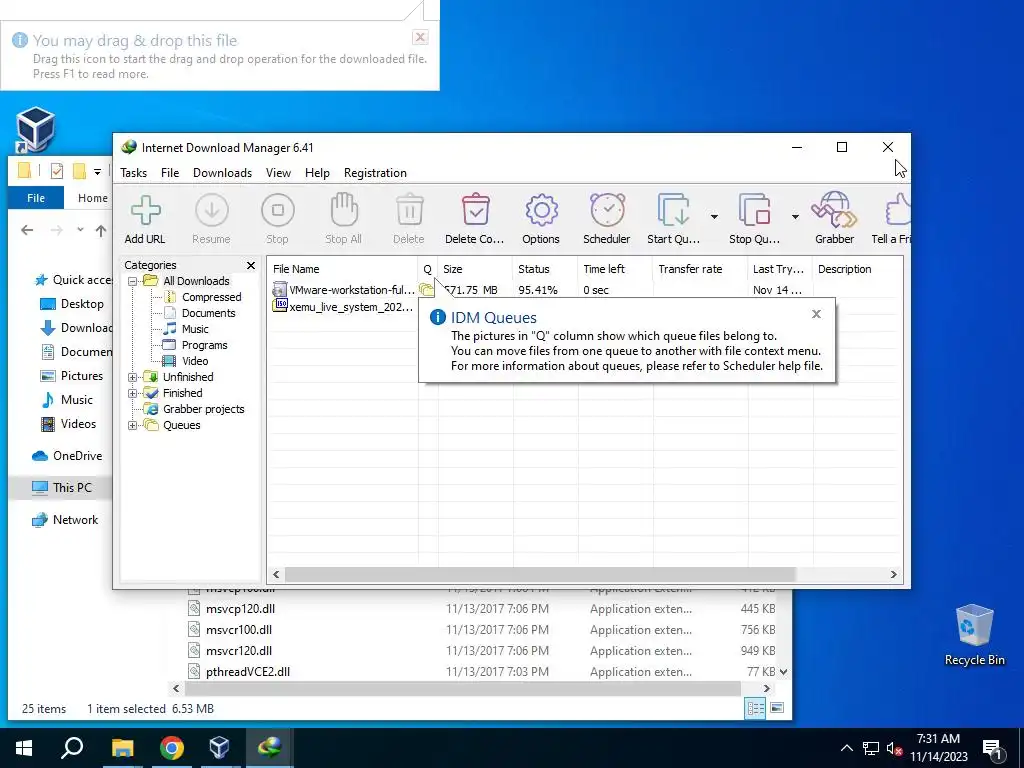Click IDM list horizontal scrollbar right arrow
Viewport: 1024px width, 768px height.
[x=893, y=575]
